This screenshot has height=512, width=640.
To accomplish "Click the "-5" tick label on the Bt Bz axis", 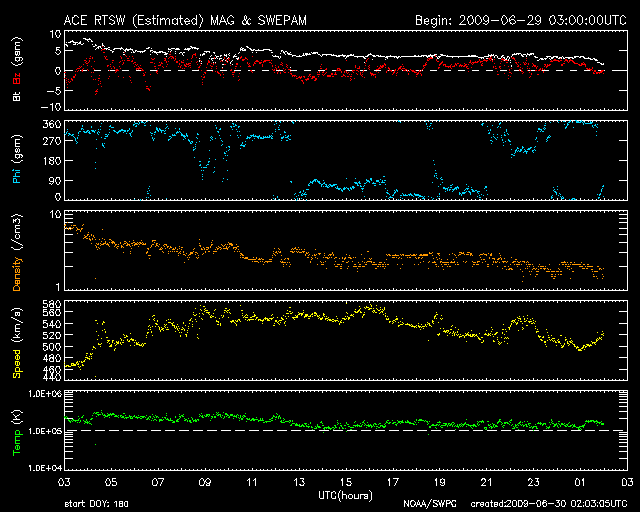I will pyautogui.click(x=53, y=90).
